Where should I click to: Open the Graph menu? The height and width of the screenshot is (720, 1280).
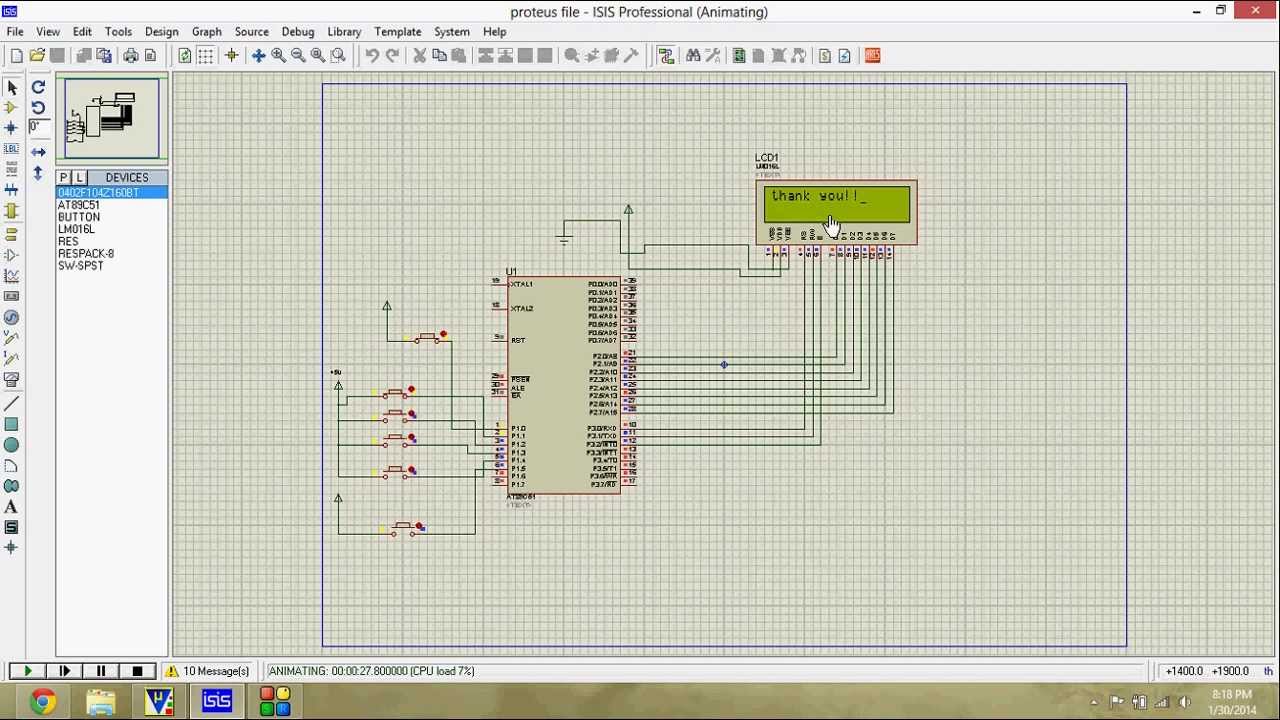click(207, 32)
